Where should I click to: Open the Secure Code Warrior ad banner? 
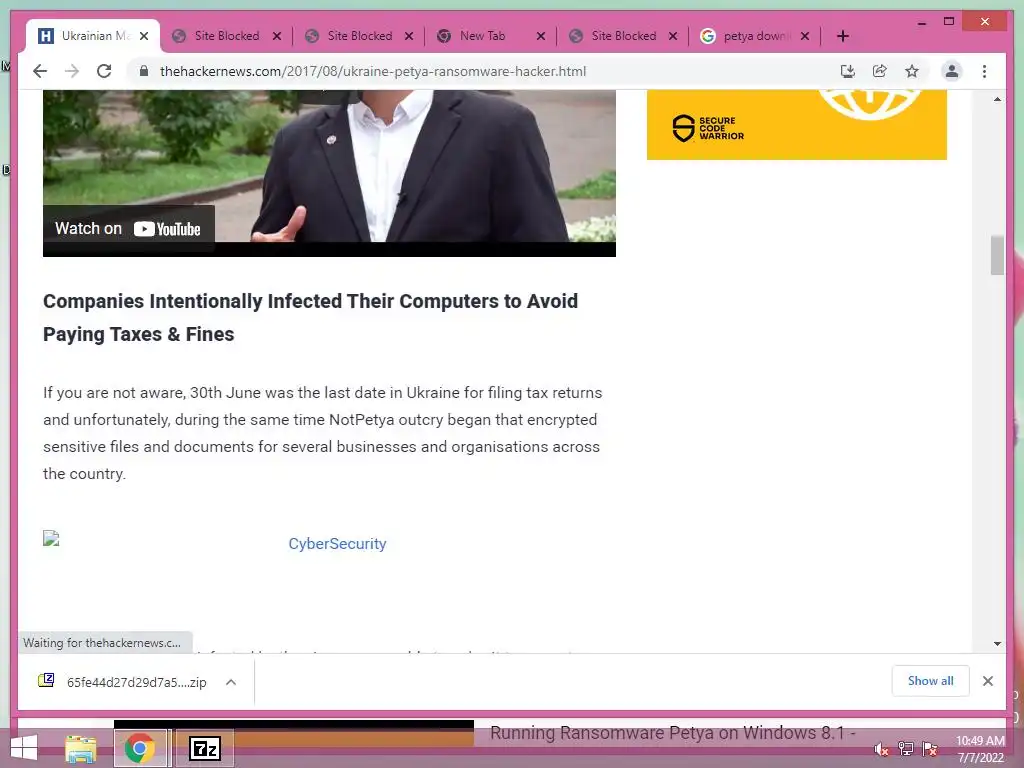pyautogui.click(x=797, y=125)
